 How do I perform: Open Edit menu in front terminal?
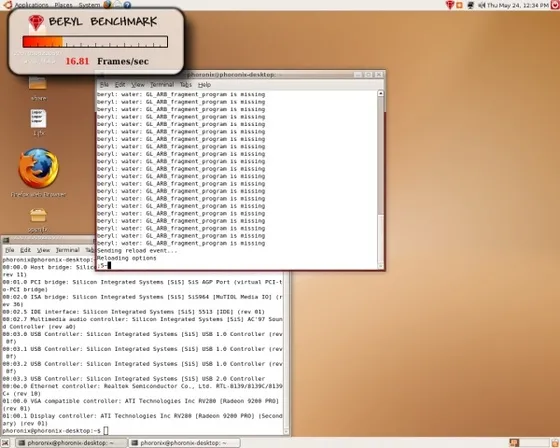pyautogui.click(x=120, y=84)
